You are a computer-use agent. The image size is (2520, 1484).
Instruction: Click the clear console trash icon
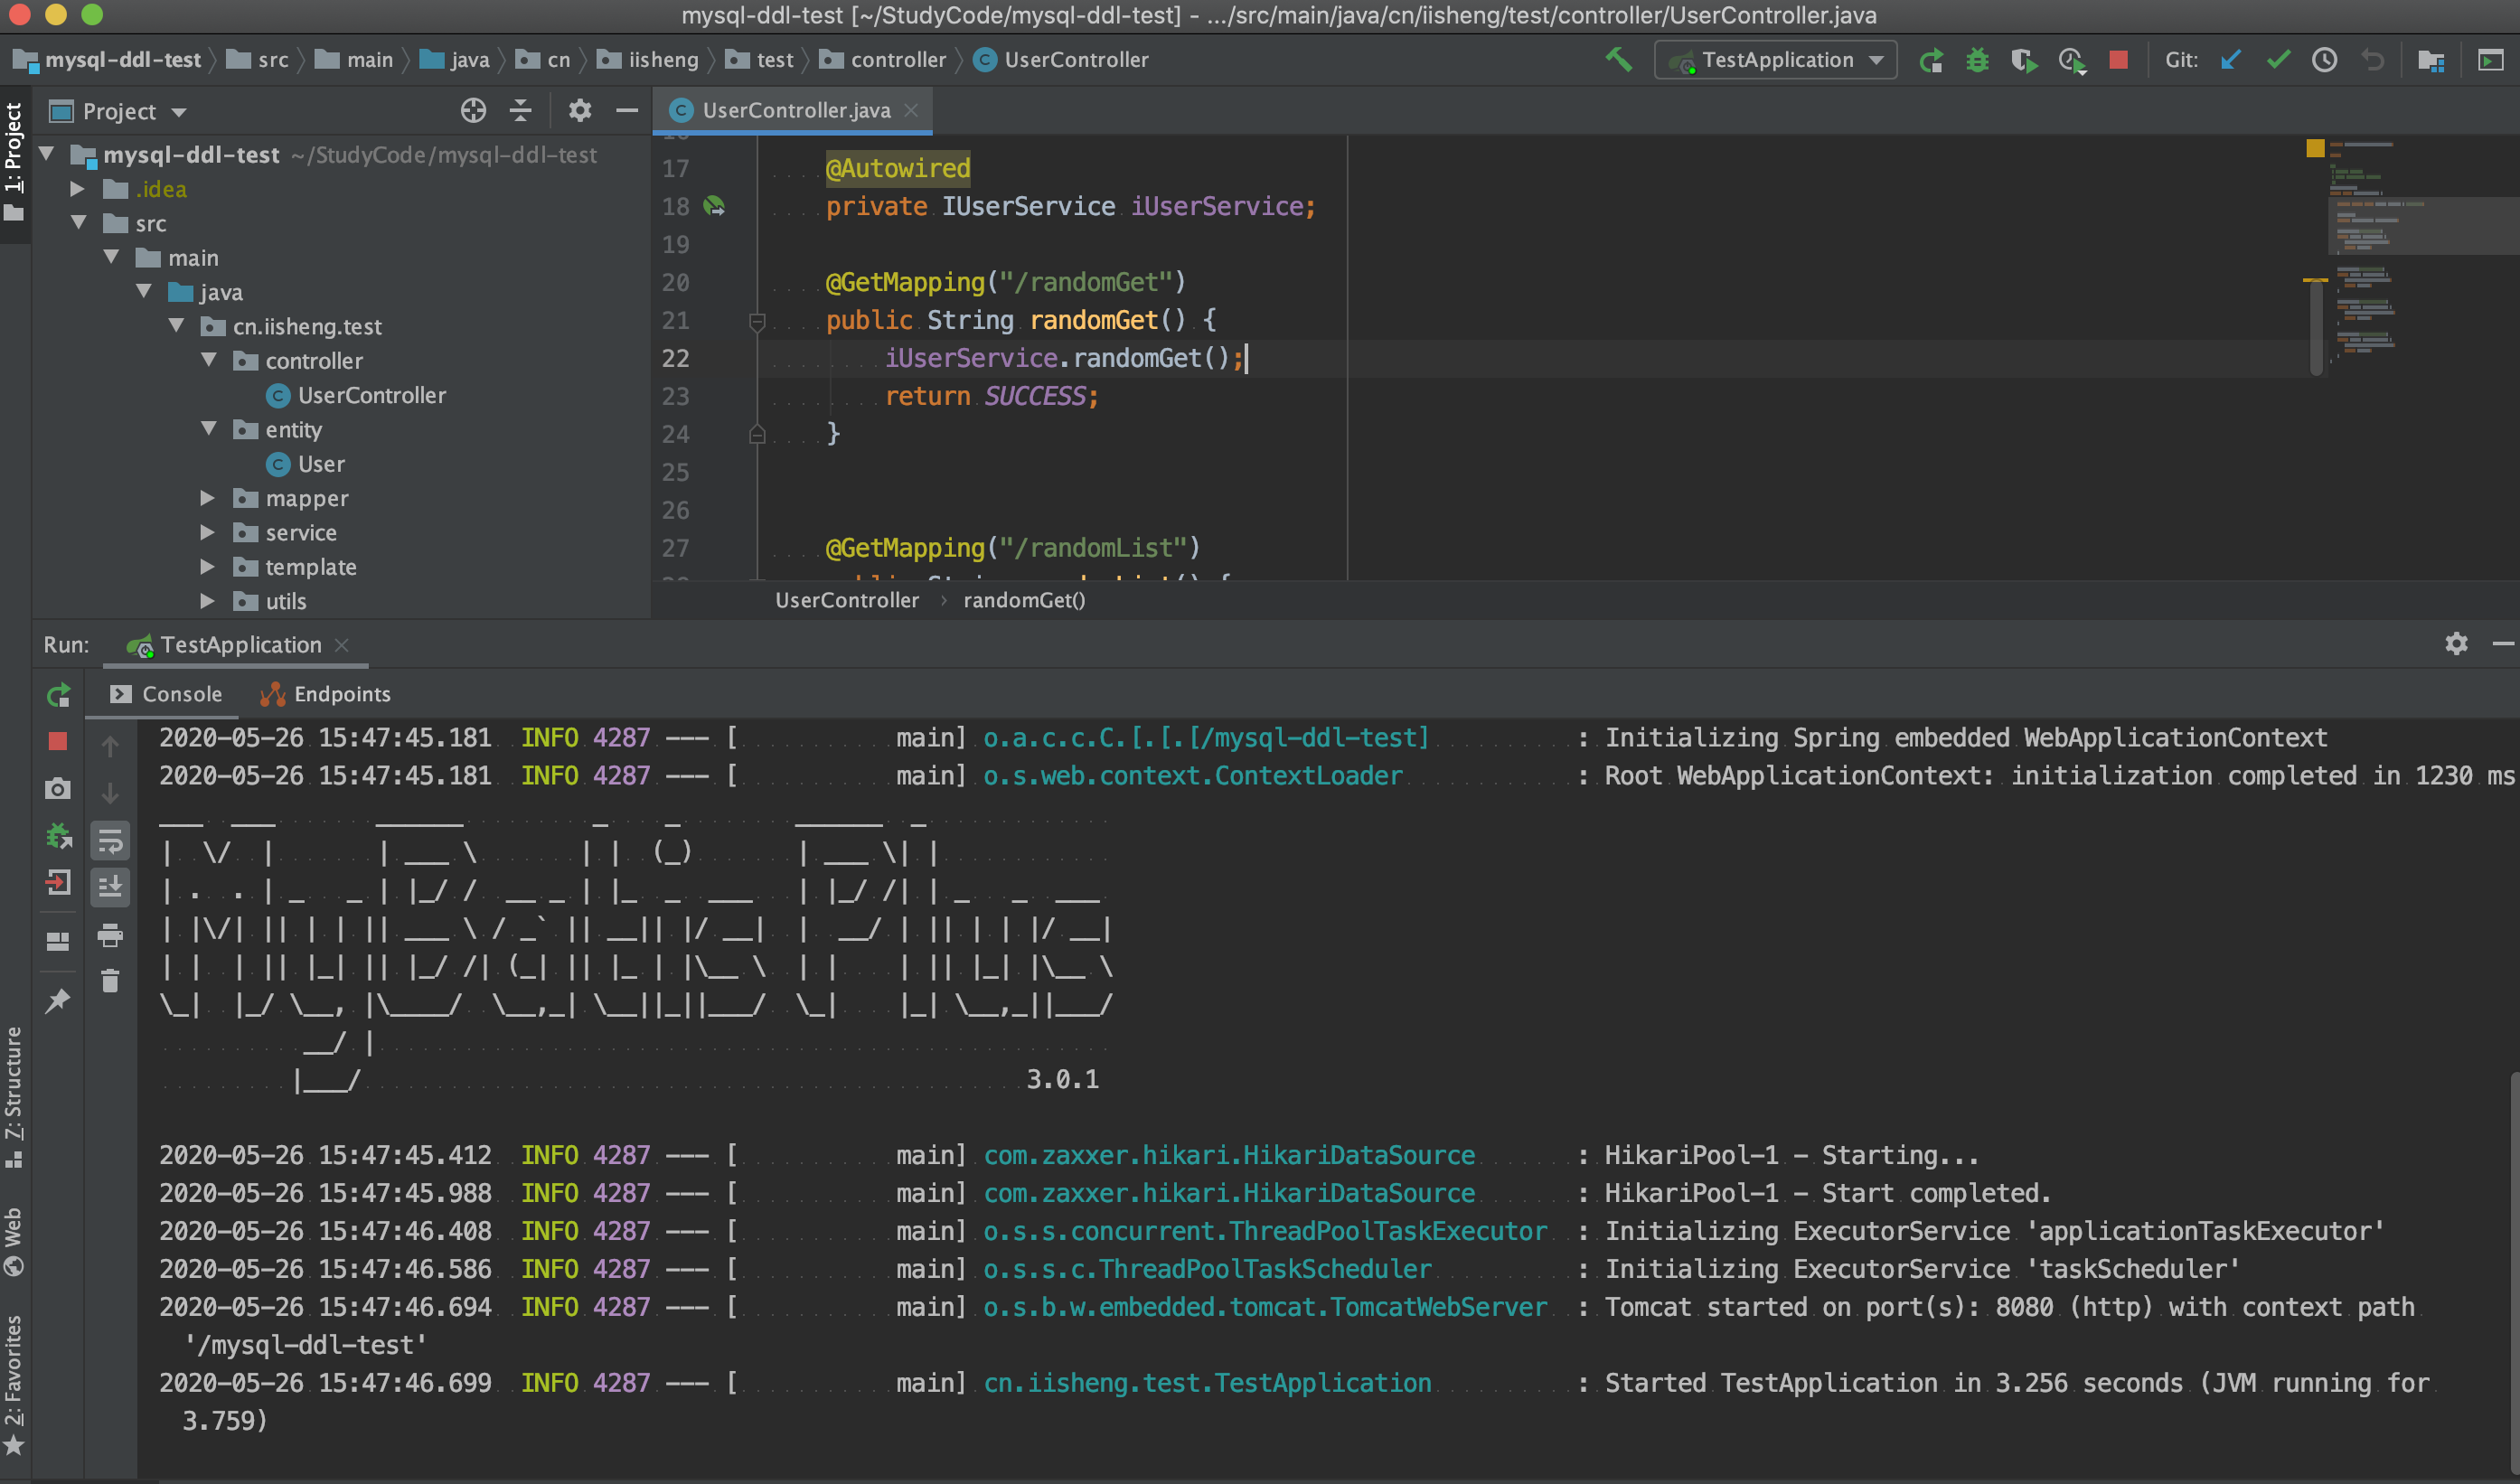click(110, 981)
